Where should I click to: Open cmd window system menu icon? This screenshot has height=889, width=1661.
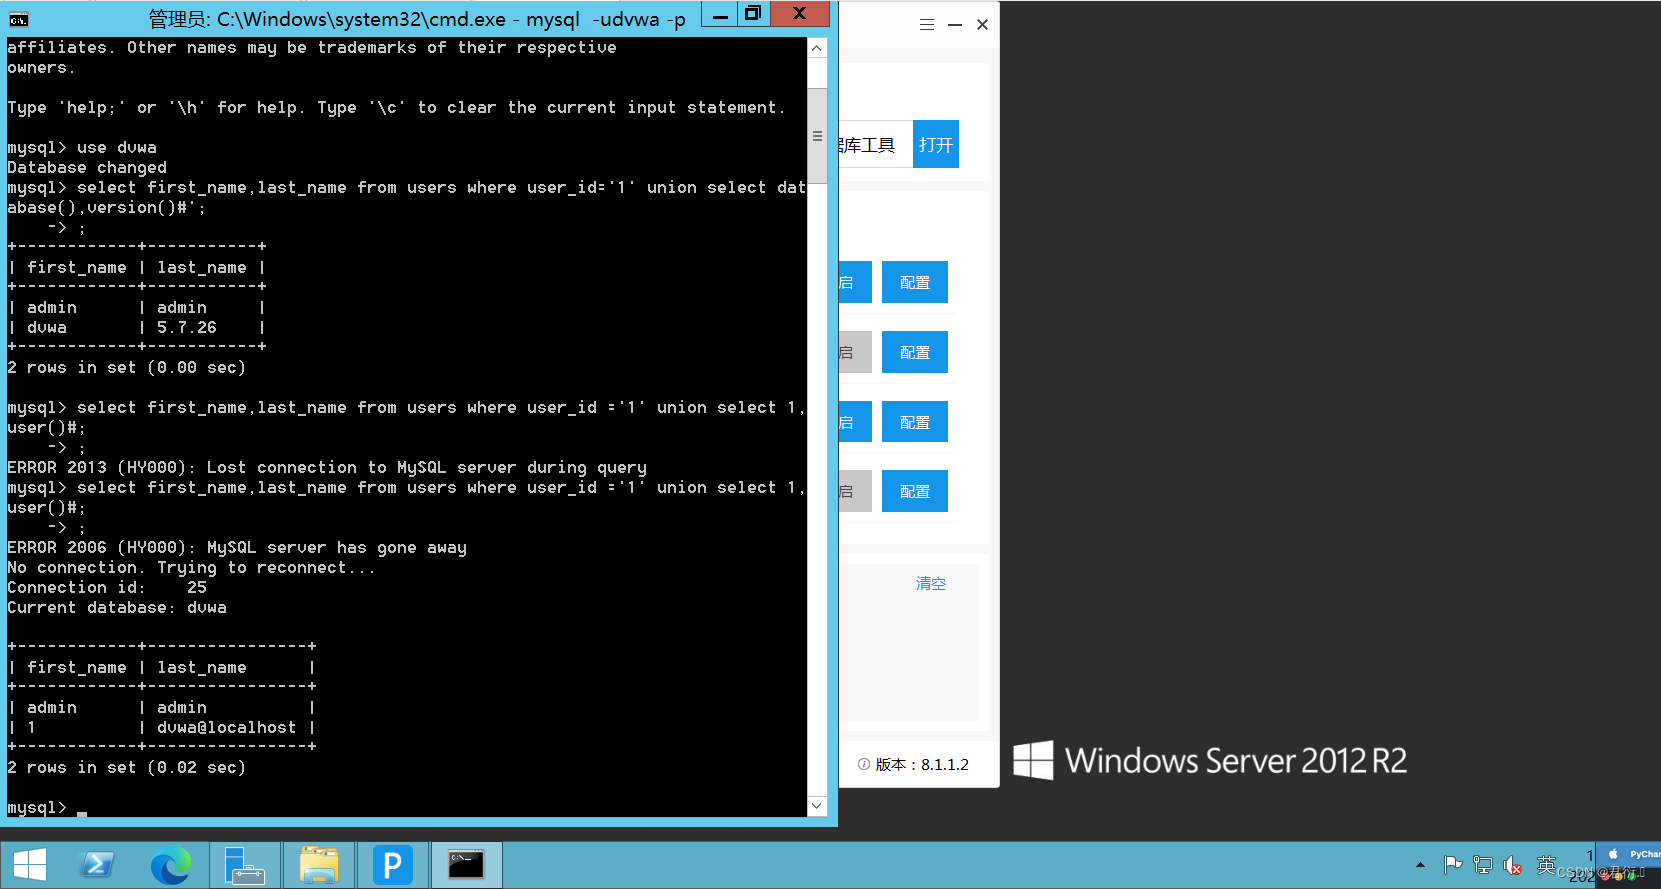(x=18, y=19)
